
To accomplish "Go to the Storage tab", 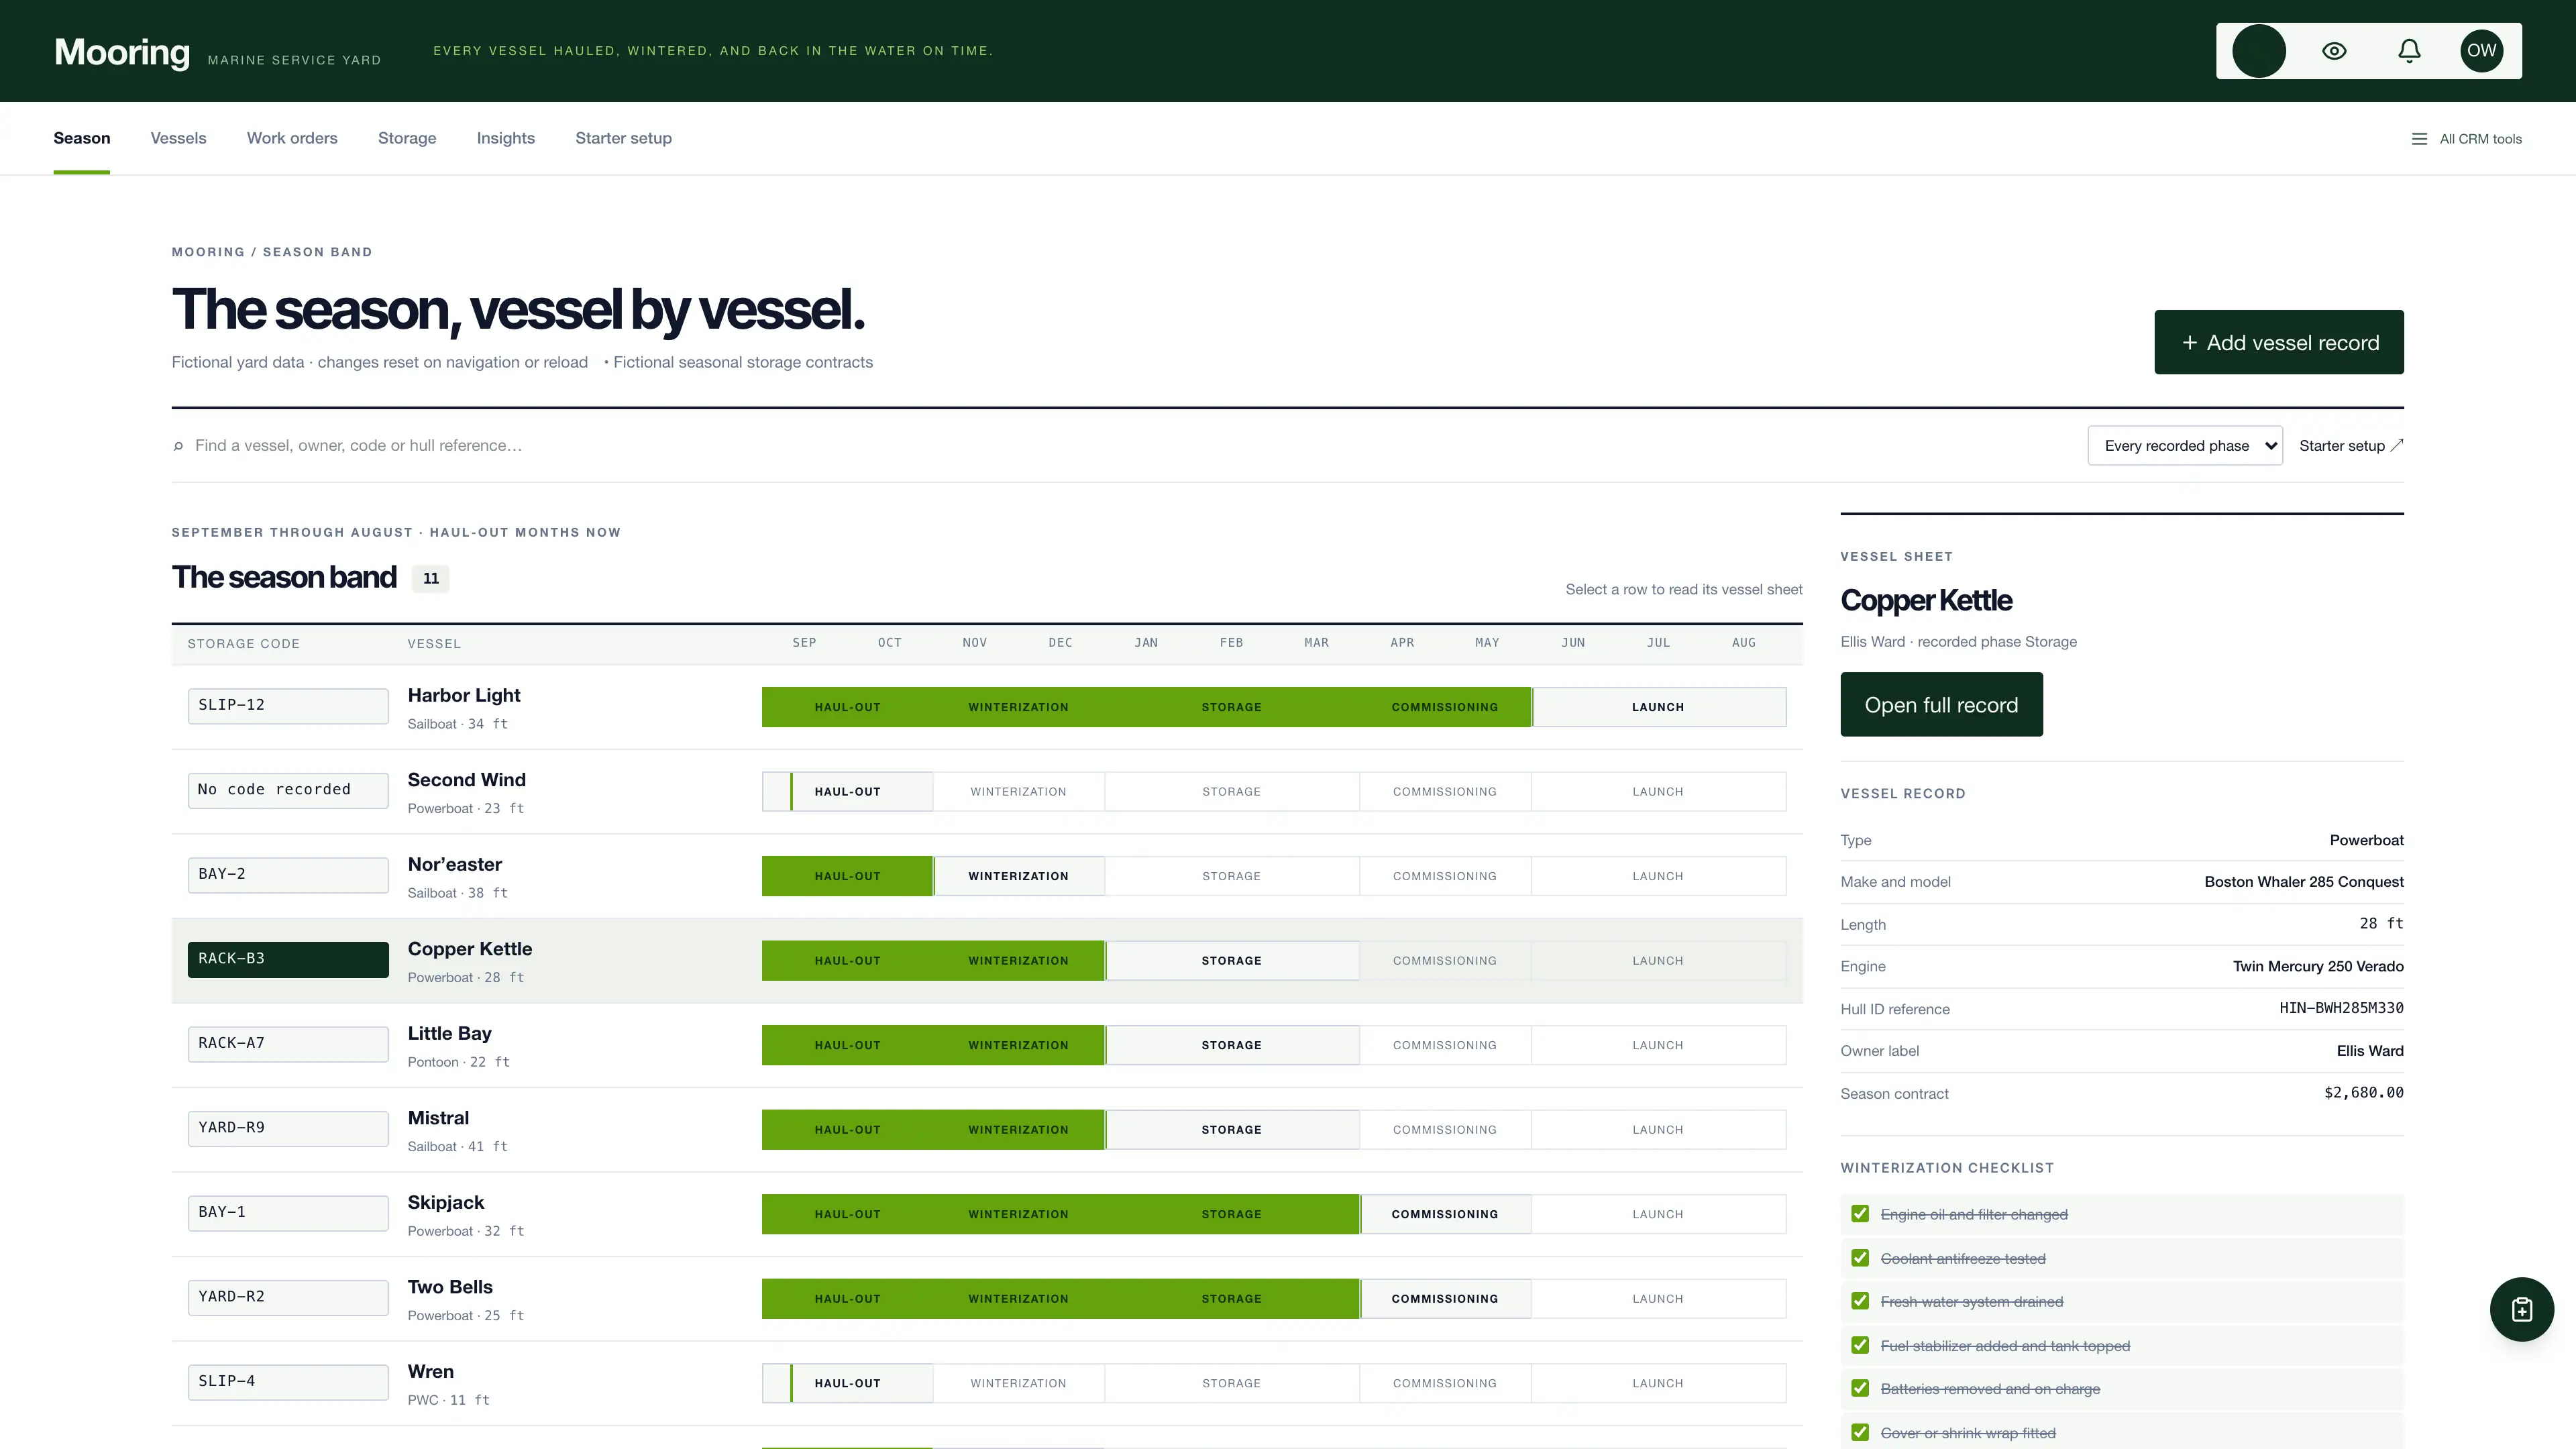I will point(407,138).
